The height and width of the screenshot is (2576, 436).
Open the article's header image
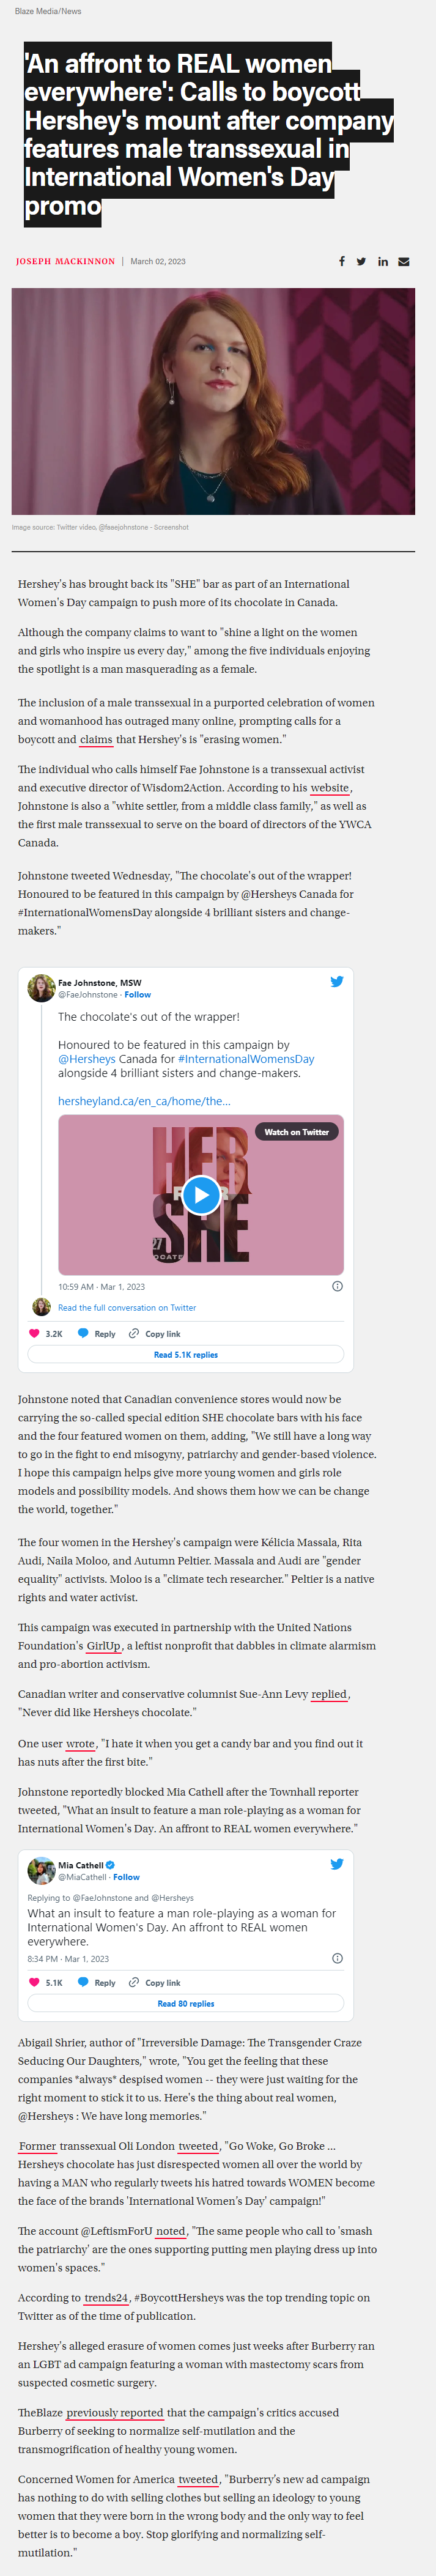[x=213, y=401]
